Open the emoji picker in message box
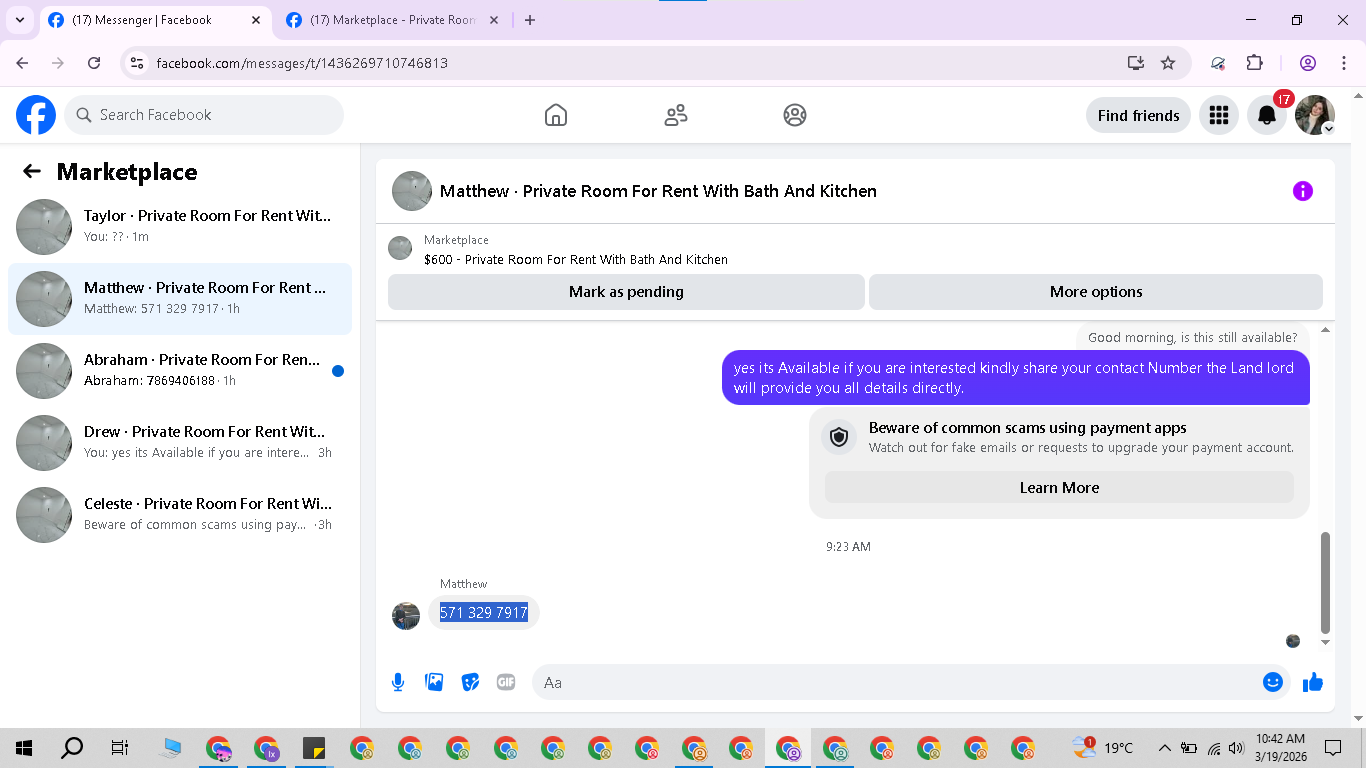 pos(1273,682)
